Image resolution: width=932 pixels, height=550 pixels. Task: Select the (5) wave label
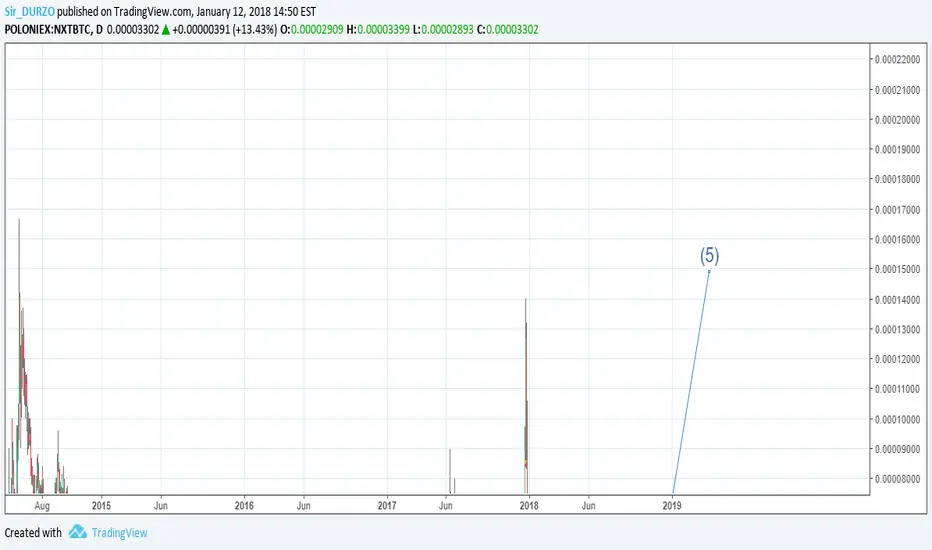click(x=709, y=255)
